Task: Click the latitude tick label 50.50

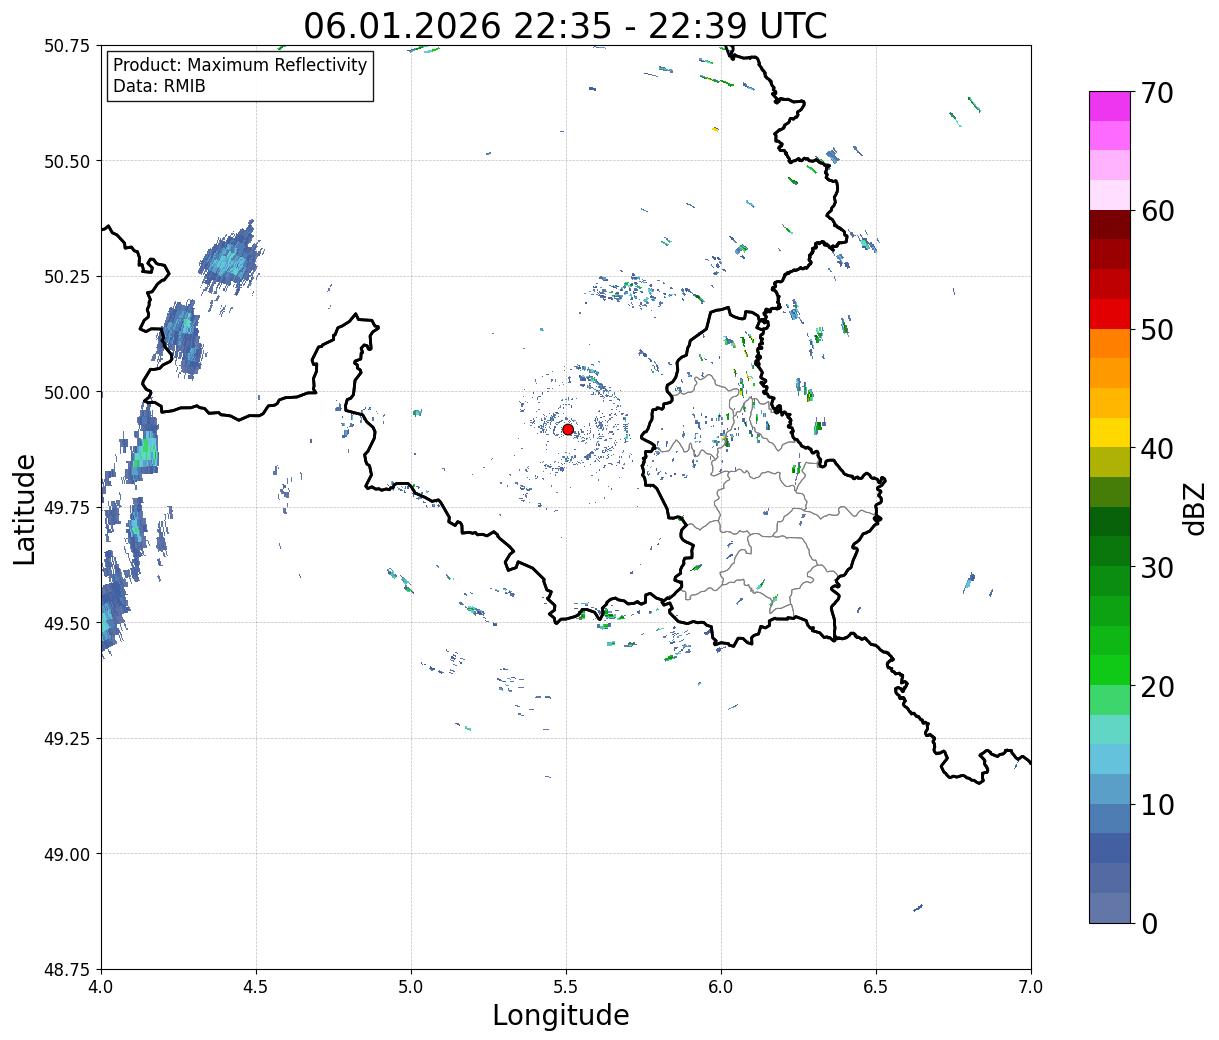Action: (66, 161)
